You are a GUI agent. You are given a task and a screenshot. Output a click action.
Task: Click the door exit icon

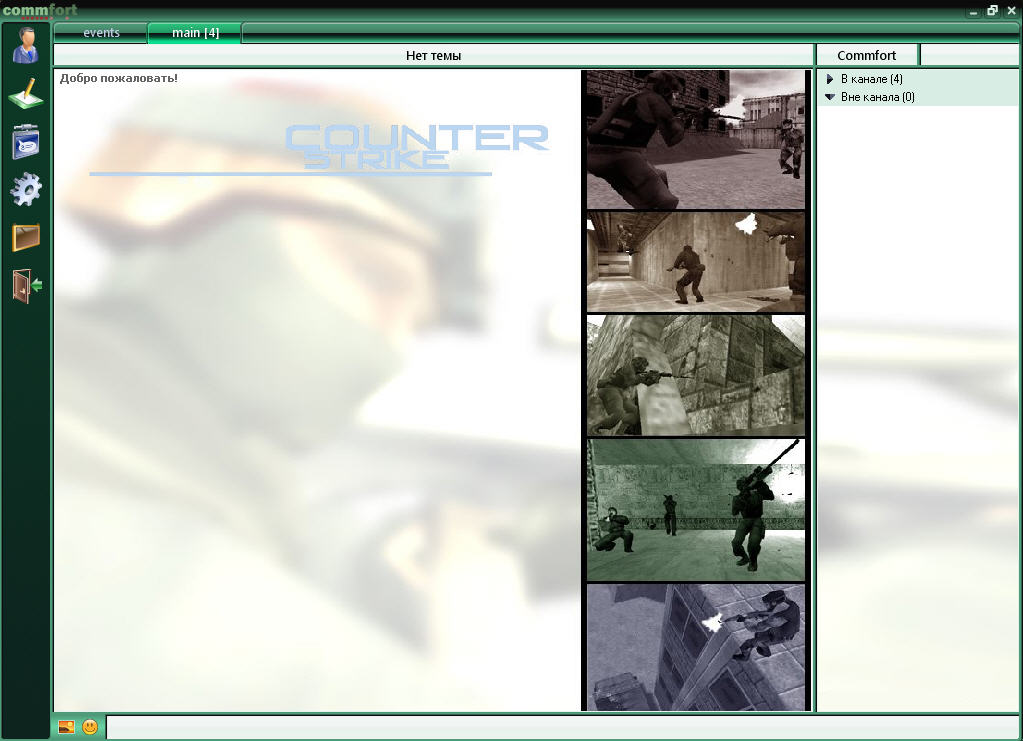coord(27,286)
